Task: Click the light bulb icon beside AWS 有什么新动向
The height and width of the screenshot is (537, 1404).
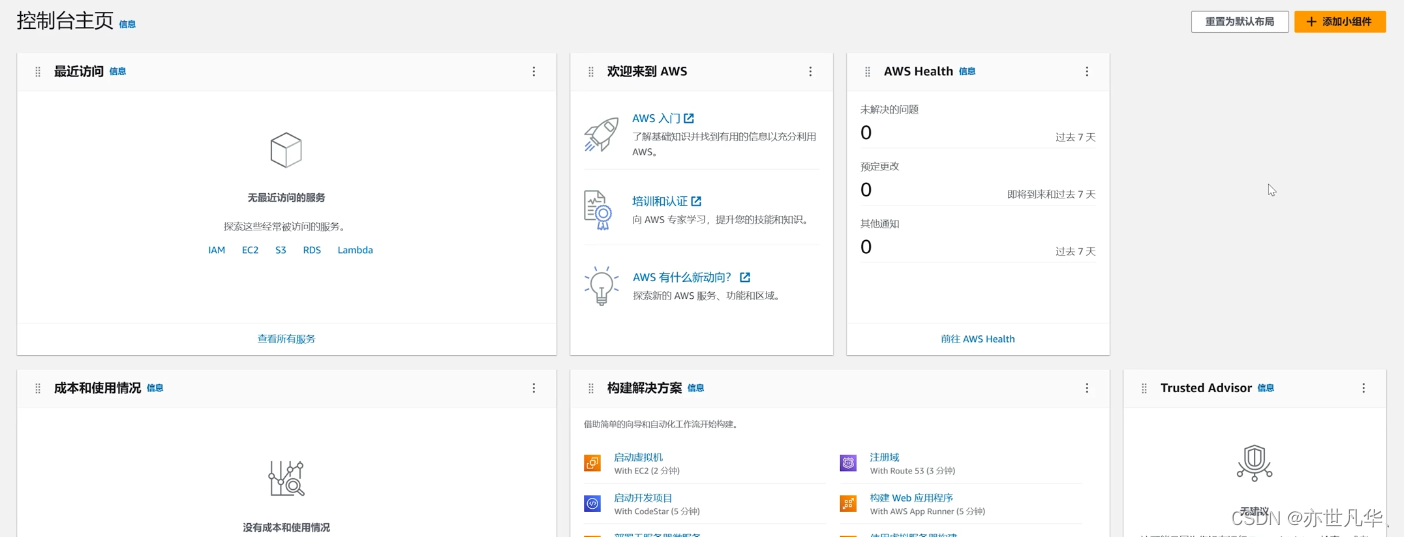Action: pos(601,286)
